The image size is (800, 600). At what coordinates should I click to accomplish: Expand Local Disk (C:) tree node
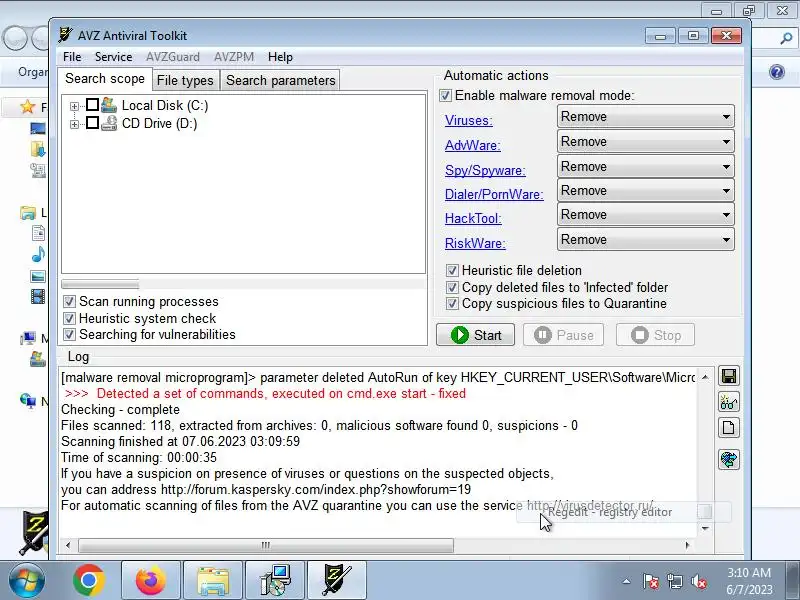click(x=74, y=106)
